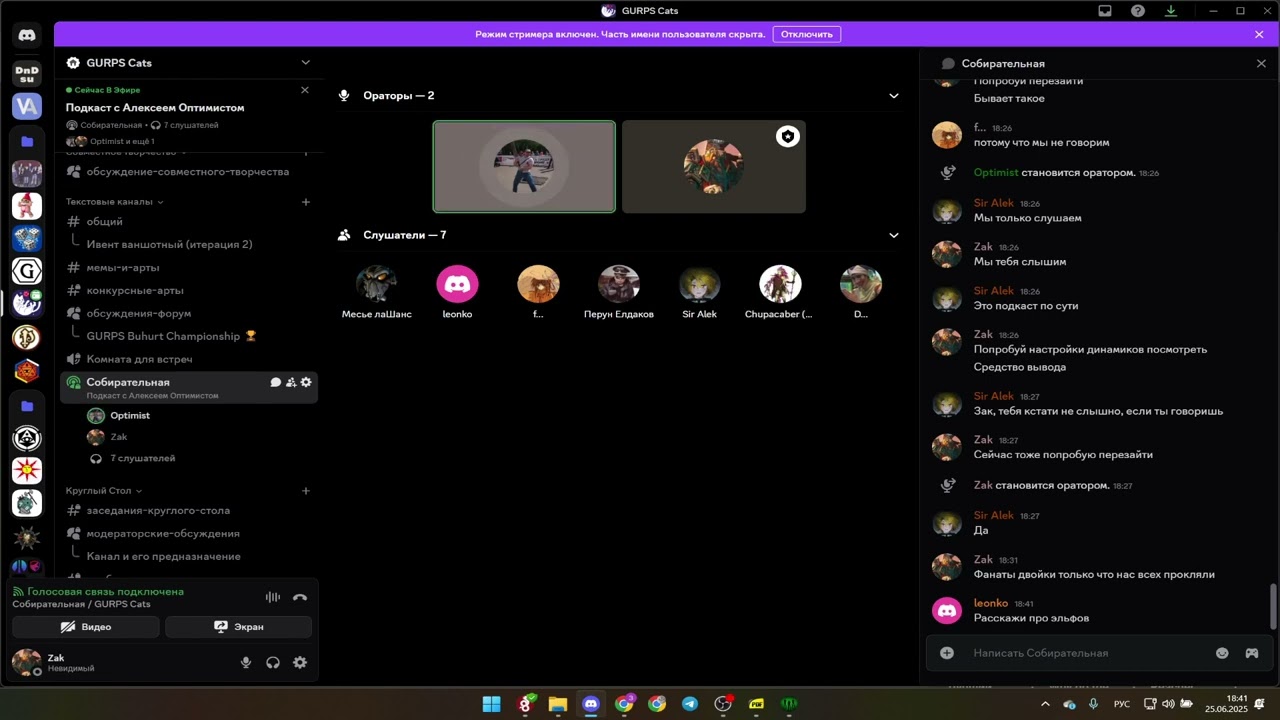
Task: Open Telegram from the taskbar
Action: point(690,704)
